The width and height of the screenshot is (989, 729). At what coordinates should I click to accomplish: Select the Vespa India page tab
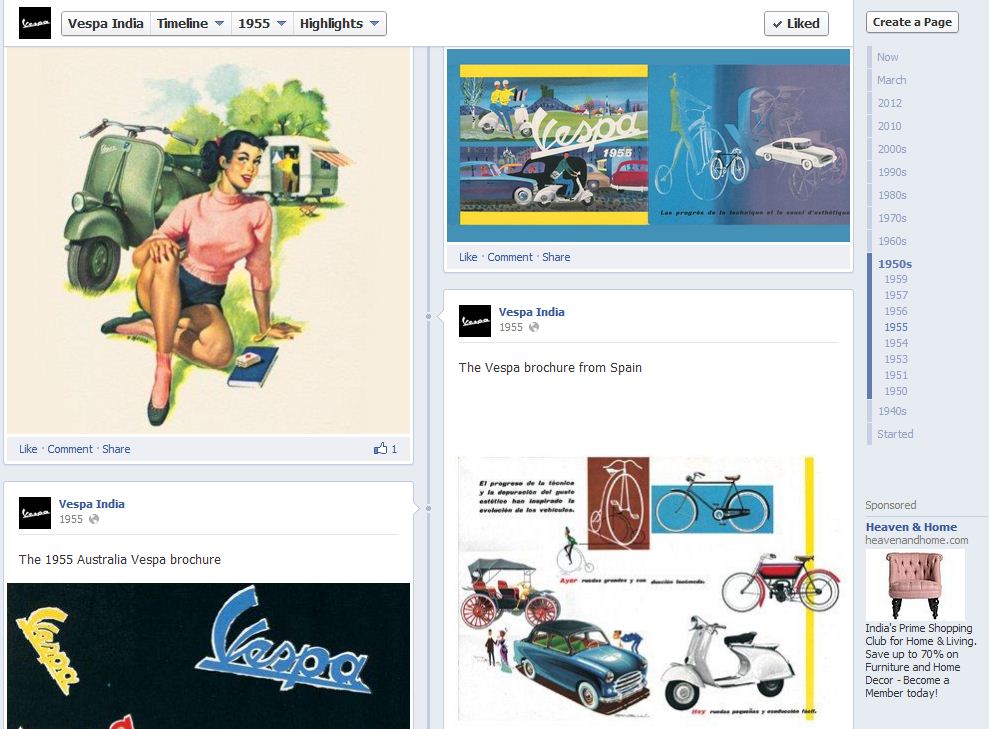coord(106,24)
